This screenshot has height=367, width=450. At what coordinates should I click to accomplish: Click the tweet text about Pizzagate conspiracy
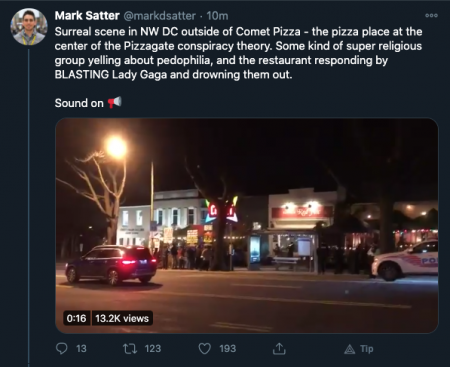coord(238,53)
